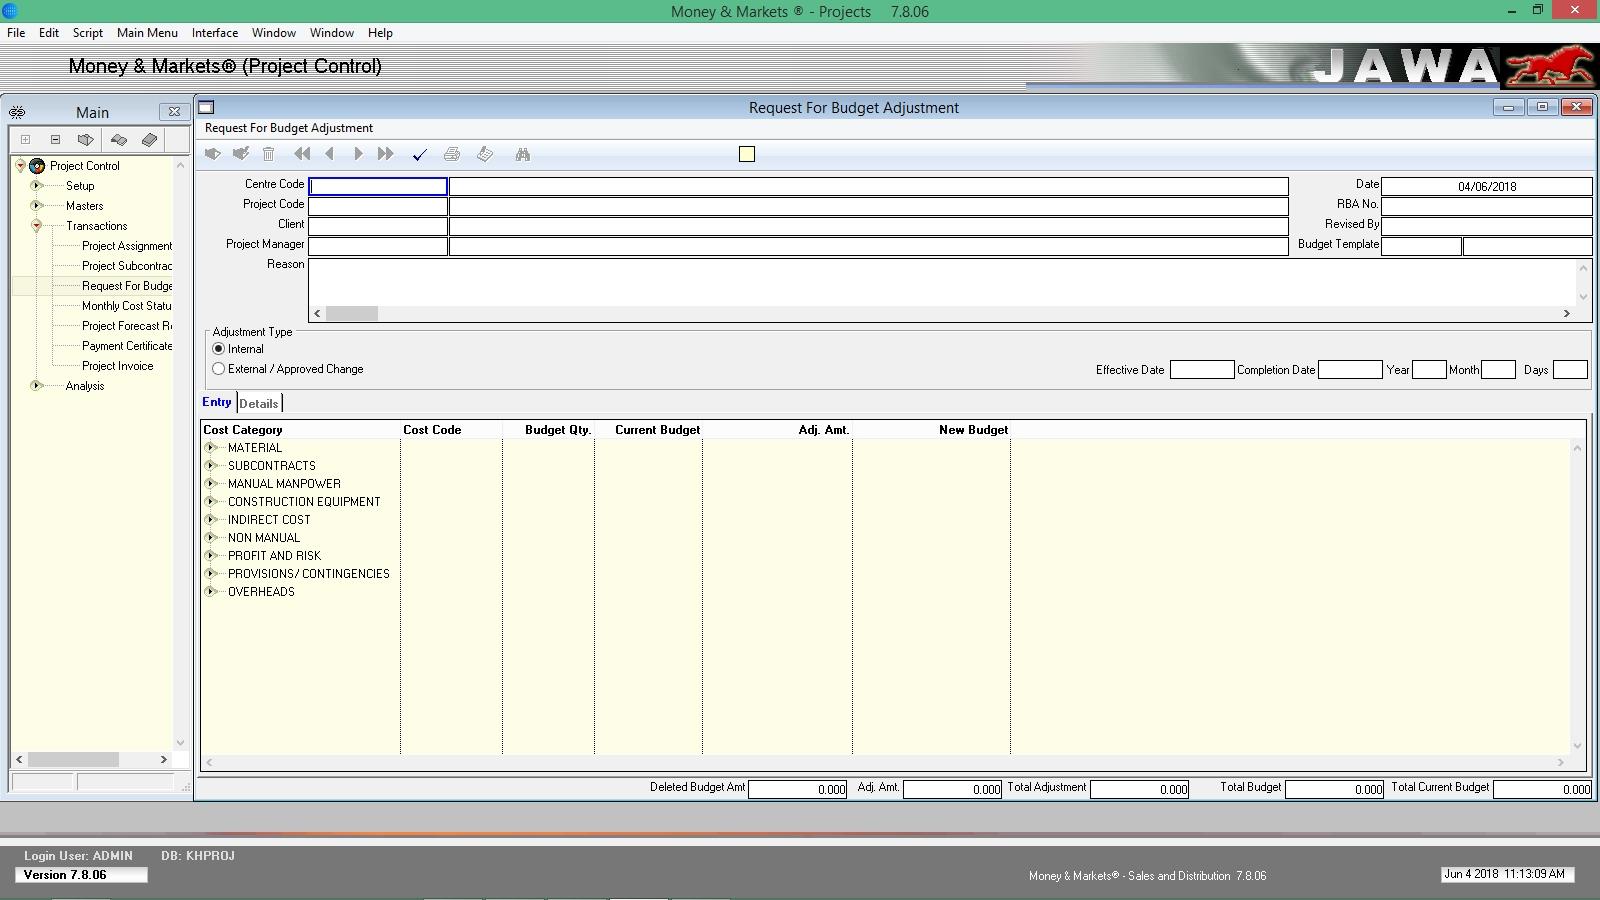Click the RBA No. field
1600x900 pixels.
coord(1486,206)
